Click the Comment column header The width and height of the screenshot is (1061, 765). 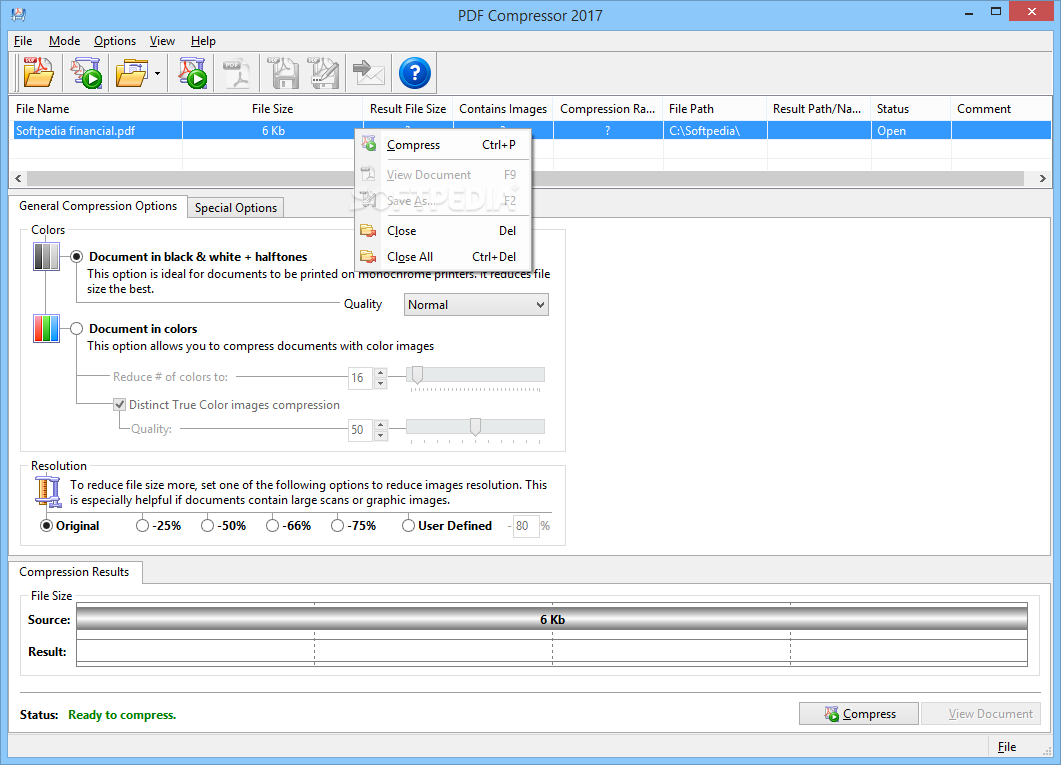point(1001,109)
